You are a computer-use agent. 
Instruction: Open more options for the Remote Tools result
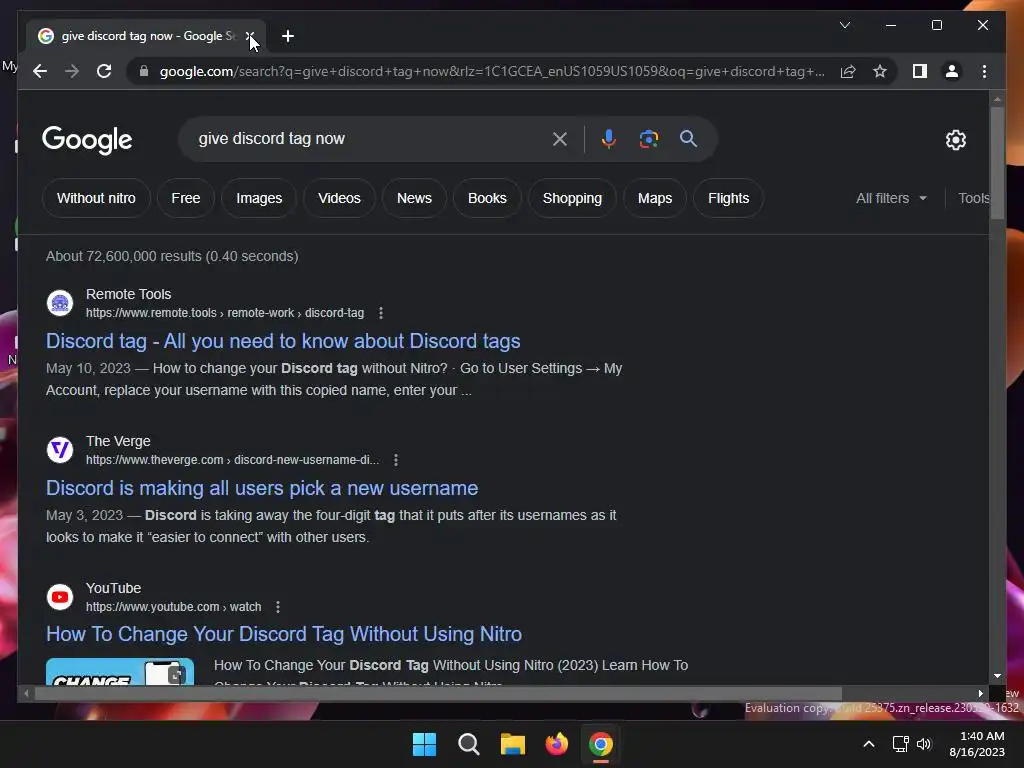[x=381, y=313]
